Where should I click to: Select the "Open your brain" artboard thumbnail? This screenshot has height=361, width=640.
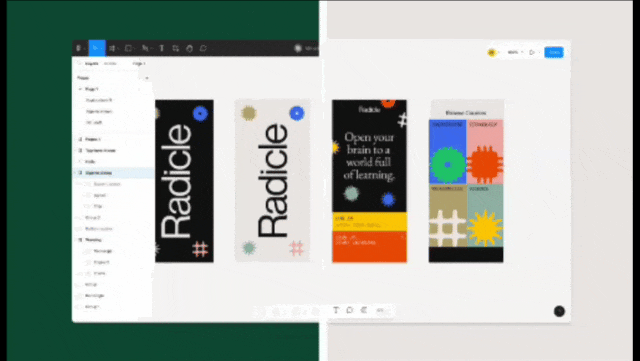pos(369,181)
